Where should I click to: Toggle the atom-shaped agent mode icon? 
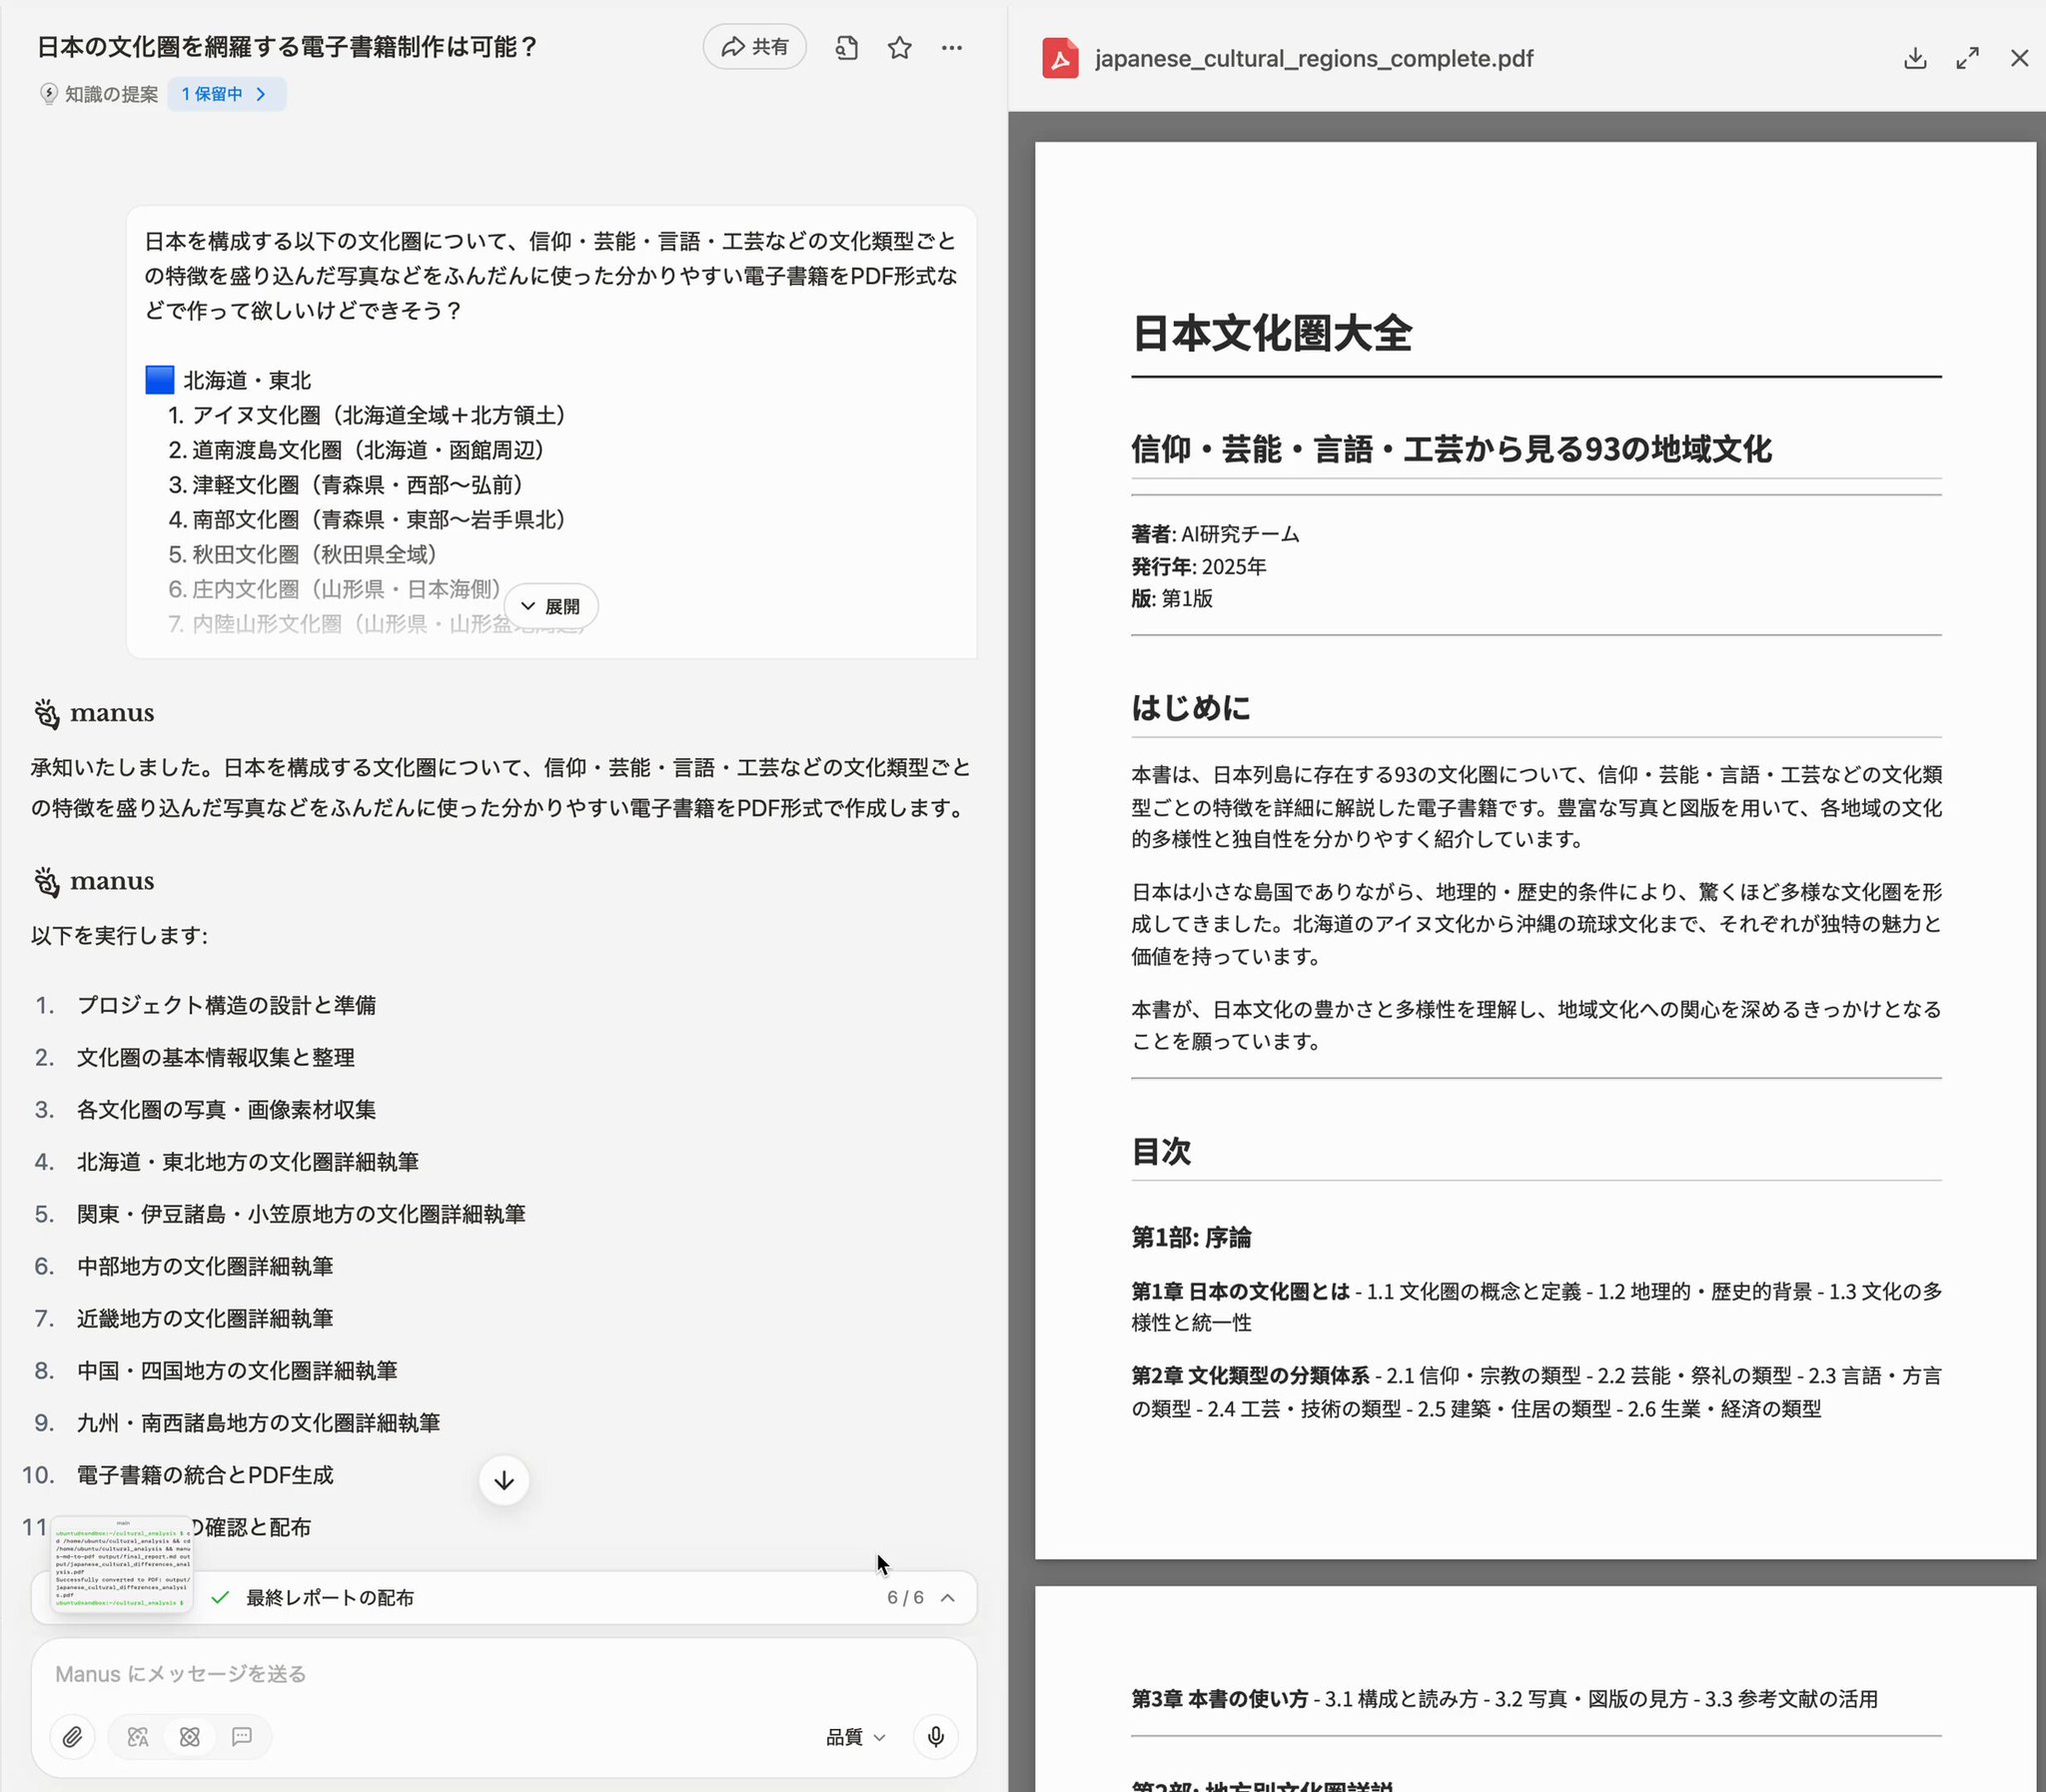tap(190, 1737)
